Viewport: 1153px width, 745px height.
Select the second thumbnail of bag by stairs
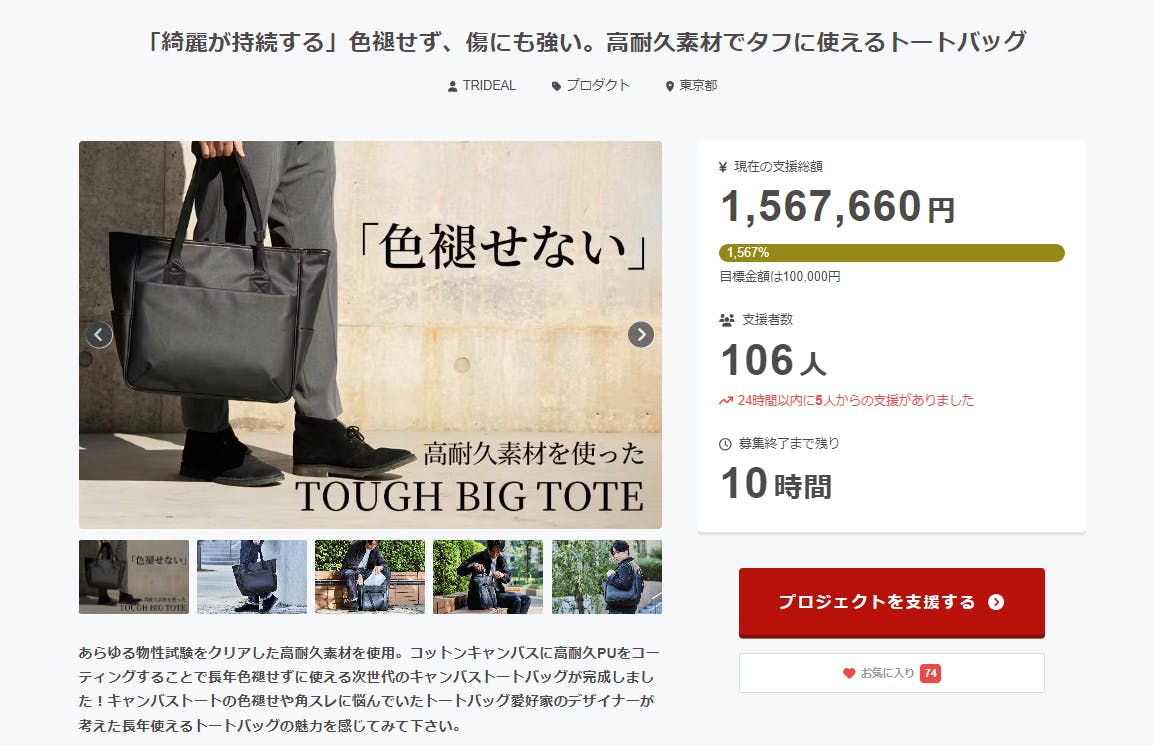pos(252,577)
